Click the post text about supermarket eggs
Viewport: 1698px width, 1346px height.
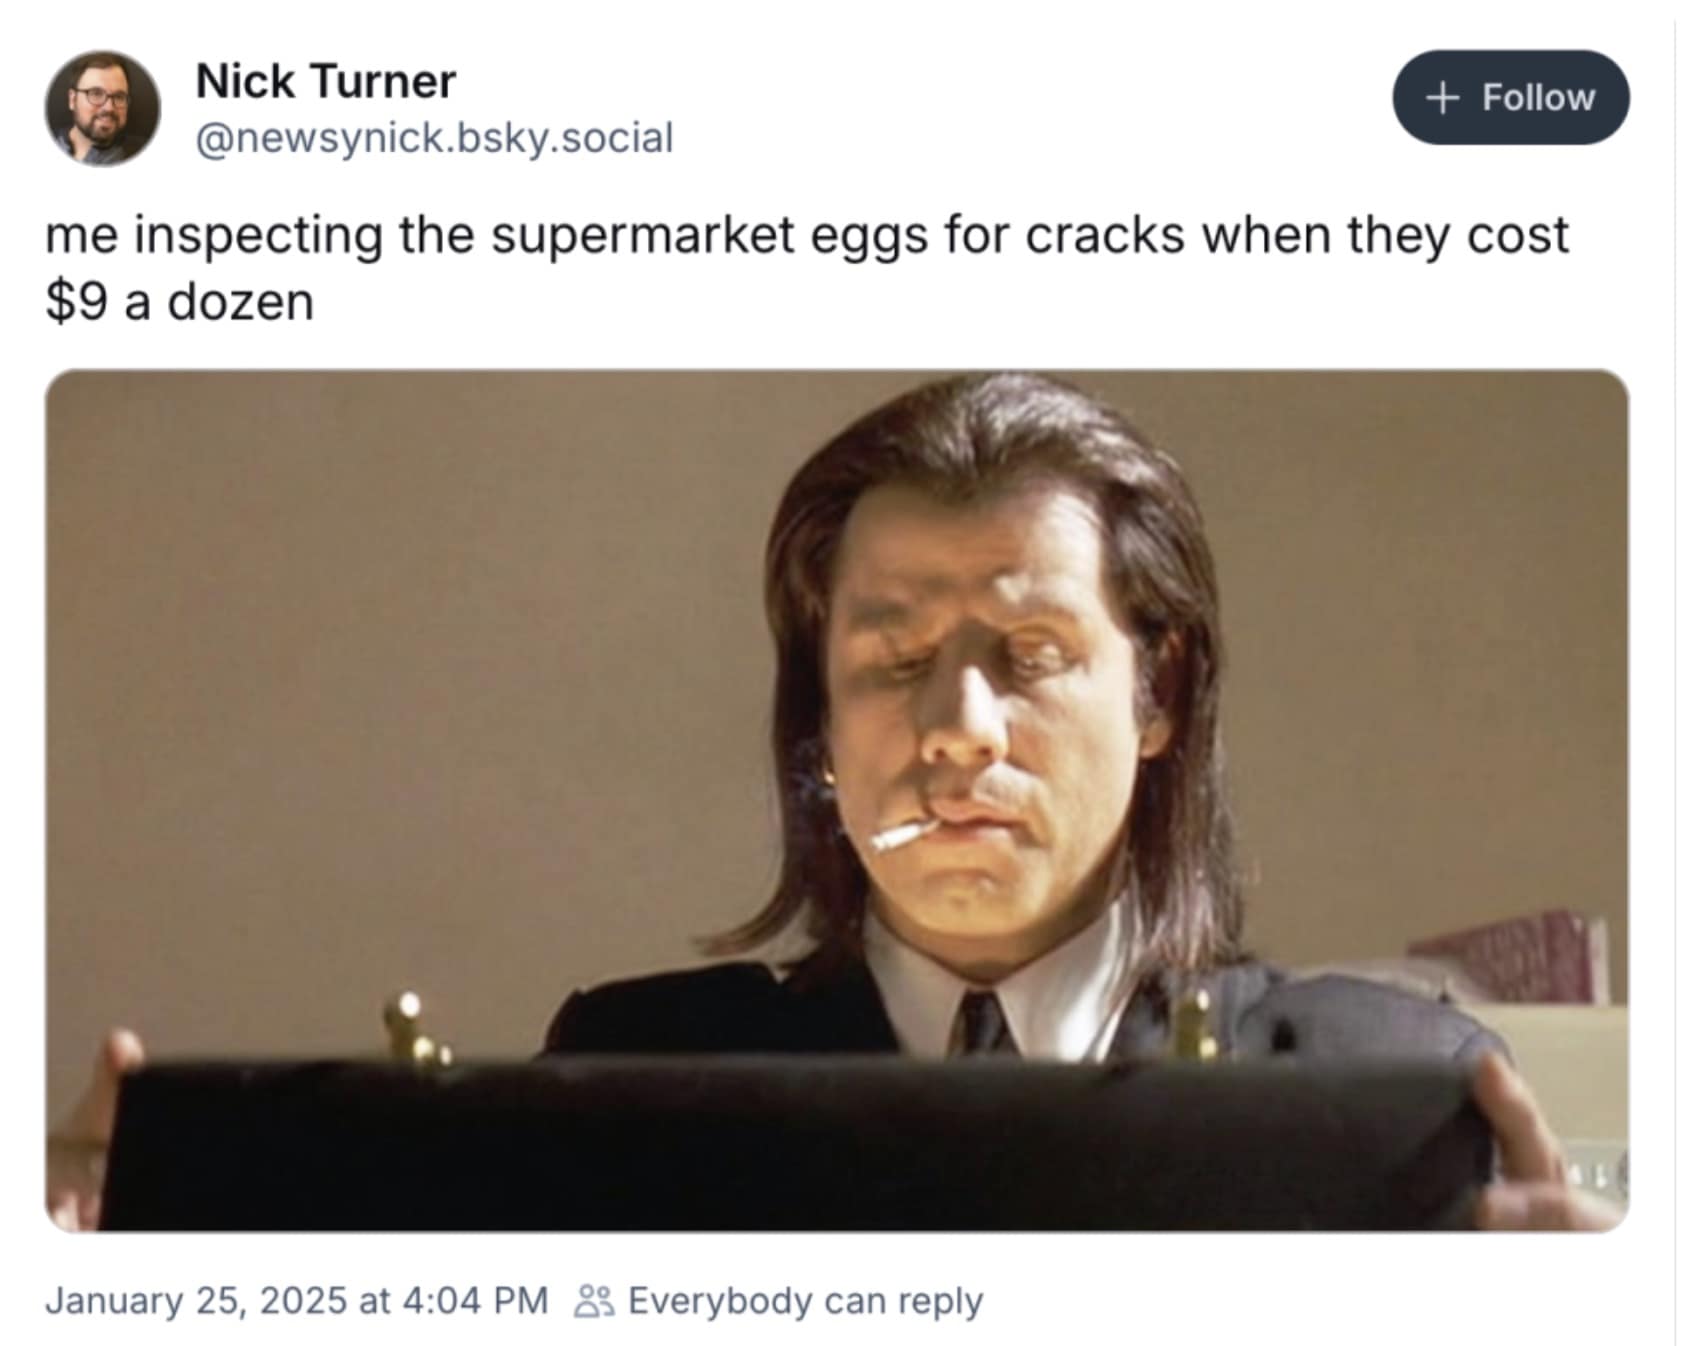(806, 236)
